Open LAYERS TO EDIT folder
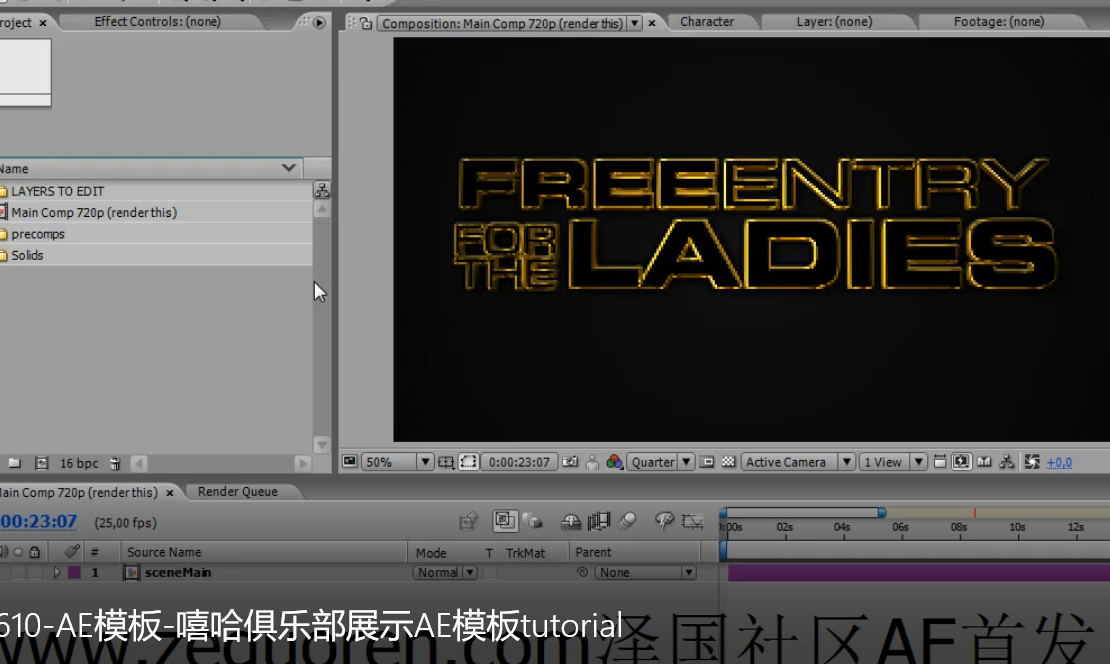Screen dimensions: 1110x664 [x=57, y=191]
